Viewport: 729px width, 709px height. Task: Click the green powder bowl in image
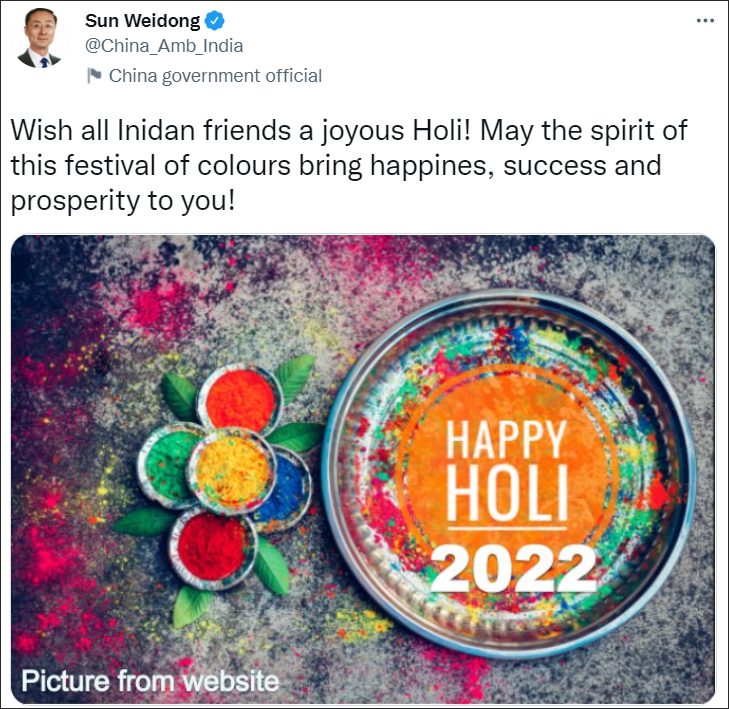pos(167,465)
